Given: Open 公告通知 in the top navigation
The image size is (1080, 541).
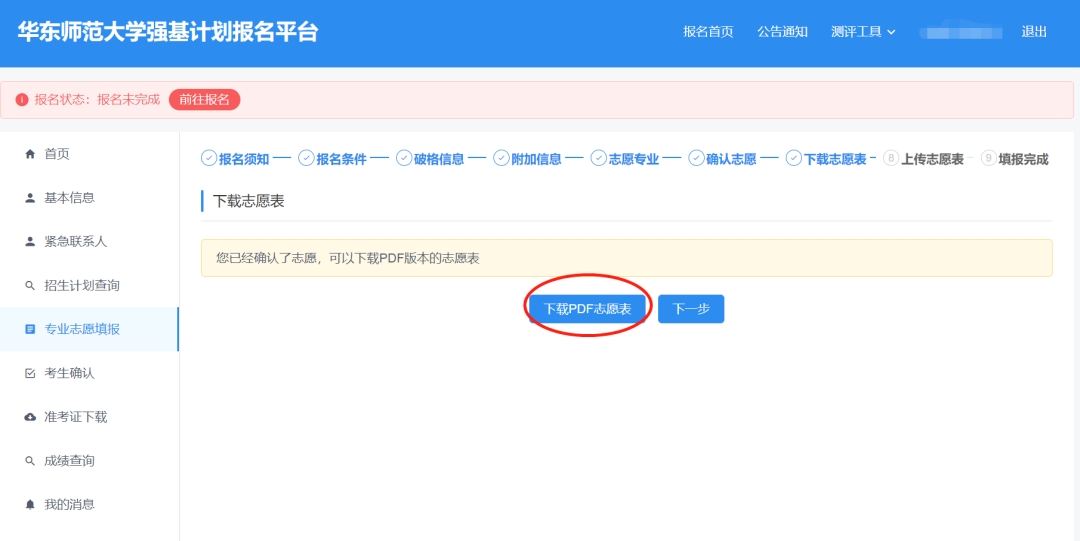Looking at the screenshot, I should point(782,32).
